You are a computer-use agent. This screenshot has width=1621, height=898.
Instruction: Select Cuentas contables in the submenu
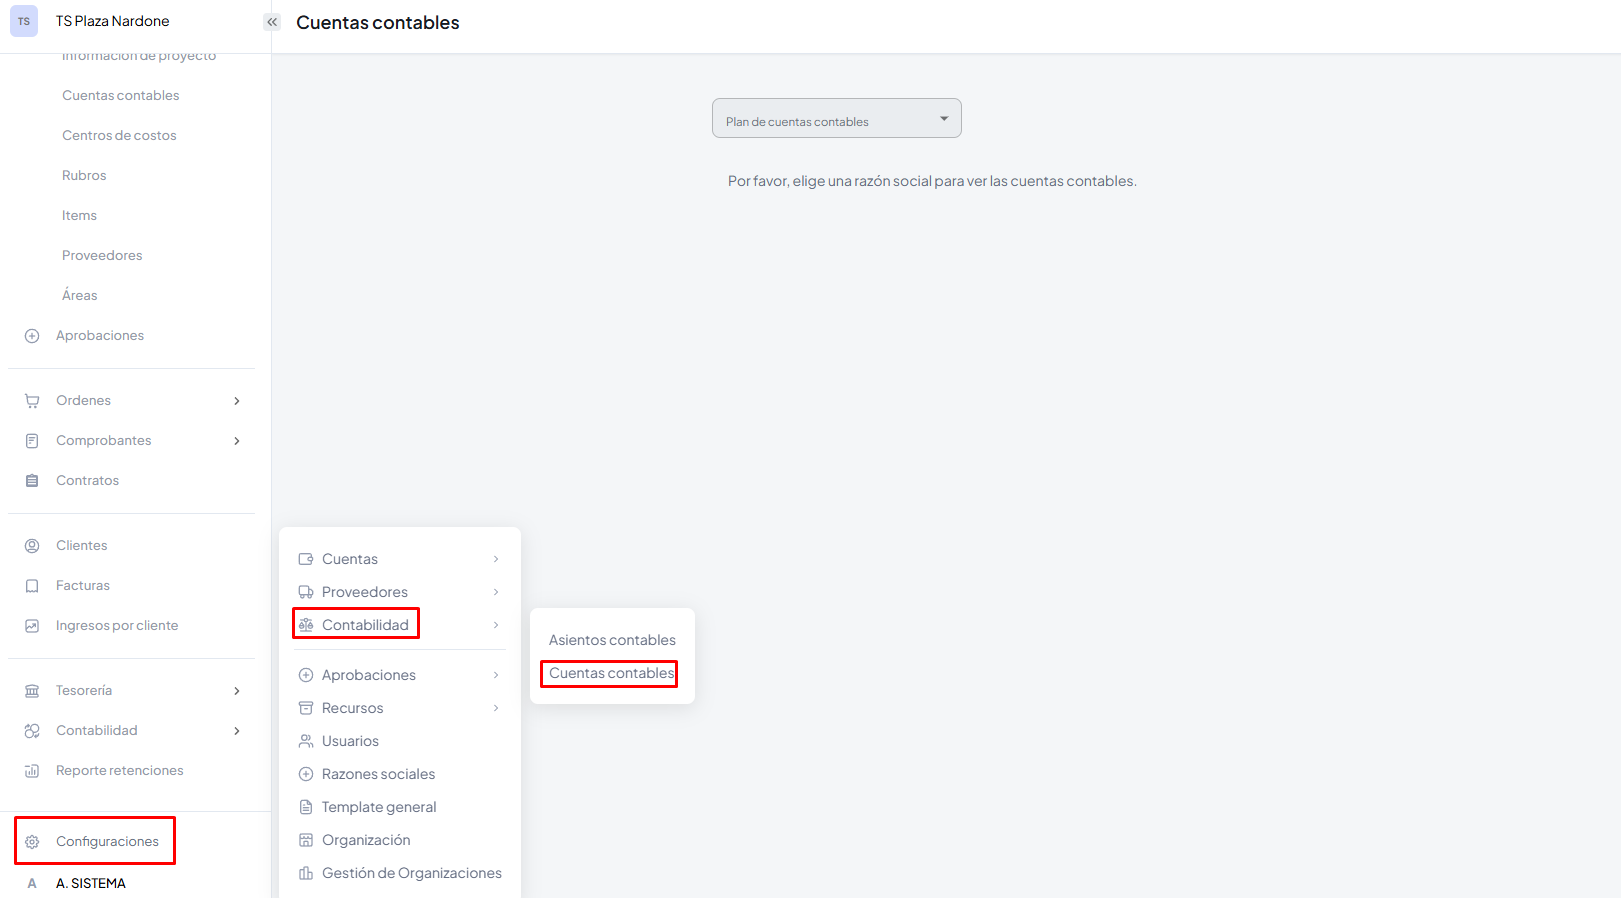click(611, 673)
